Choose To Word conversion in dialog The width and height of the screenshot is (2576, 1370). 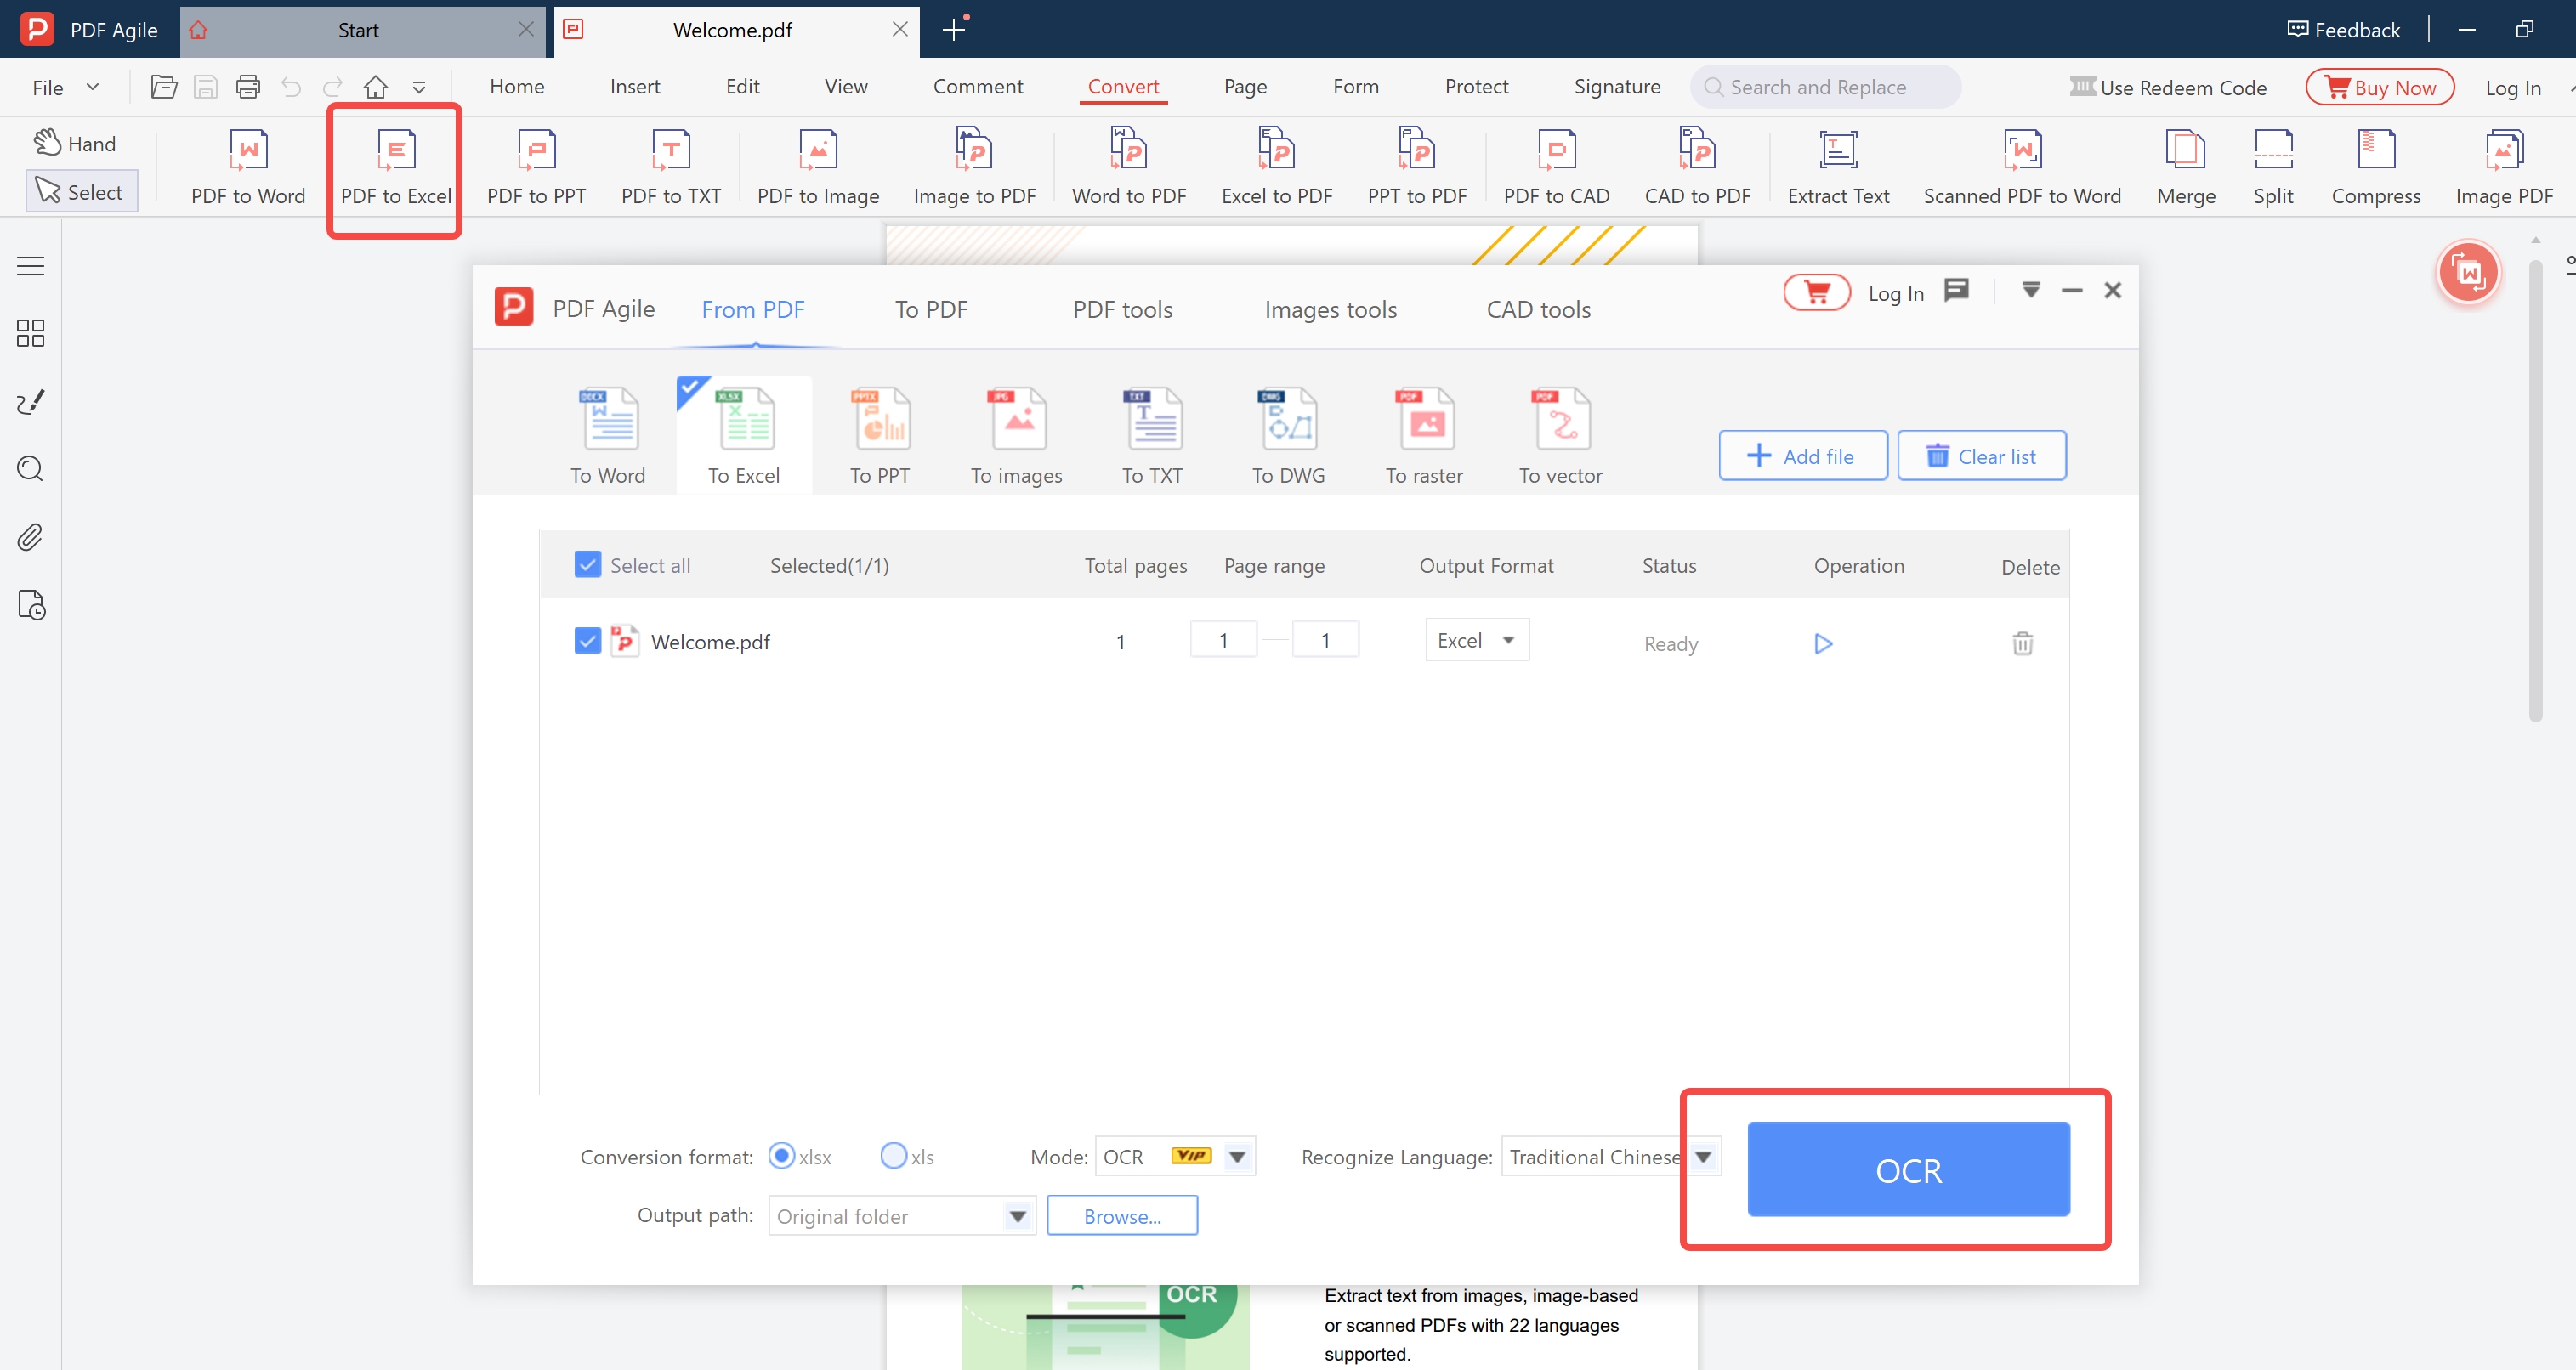click(608, 436)
